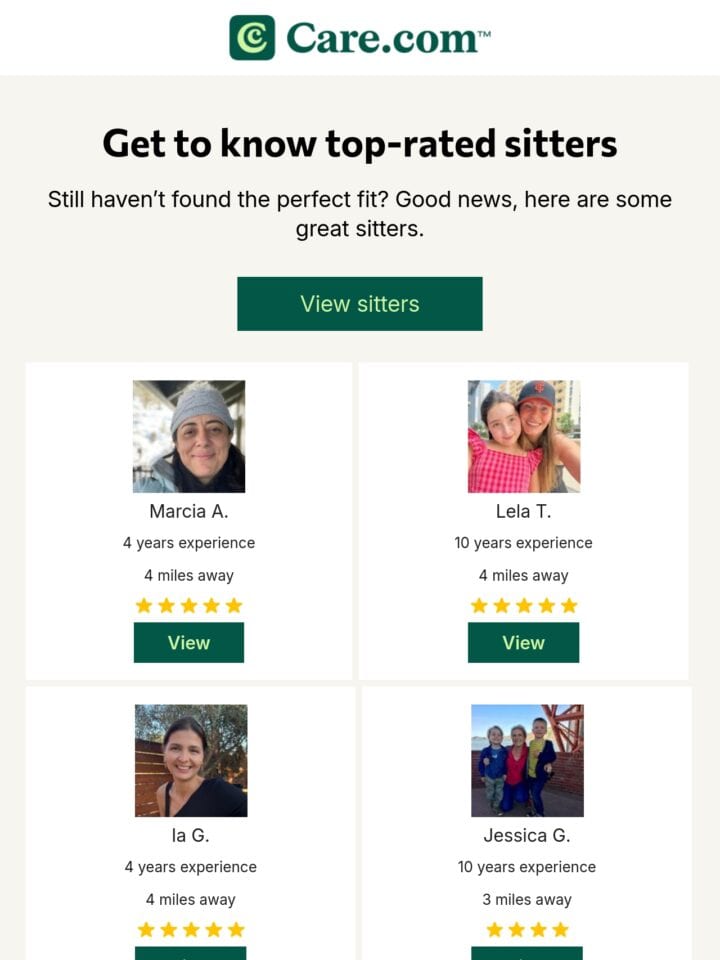The width and height of the screenshot is (720, 960).
Task: Click Ia G.'s five-star rating
Action: point(191,930)
